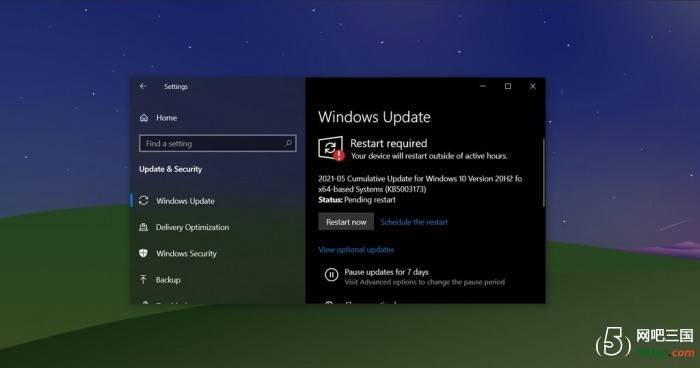Click the Windows Update page title
The width and height of the screenshot is (700, 368).
[x=374, y=117]
